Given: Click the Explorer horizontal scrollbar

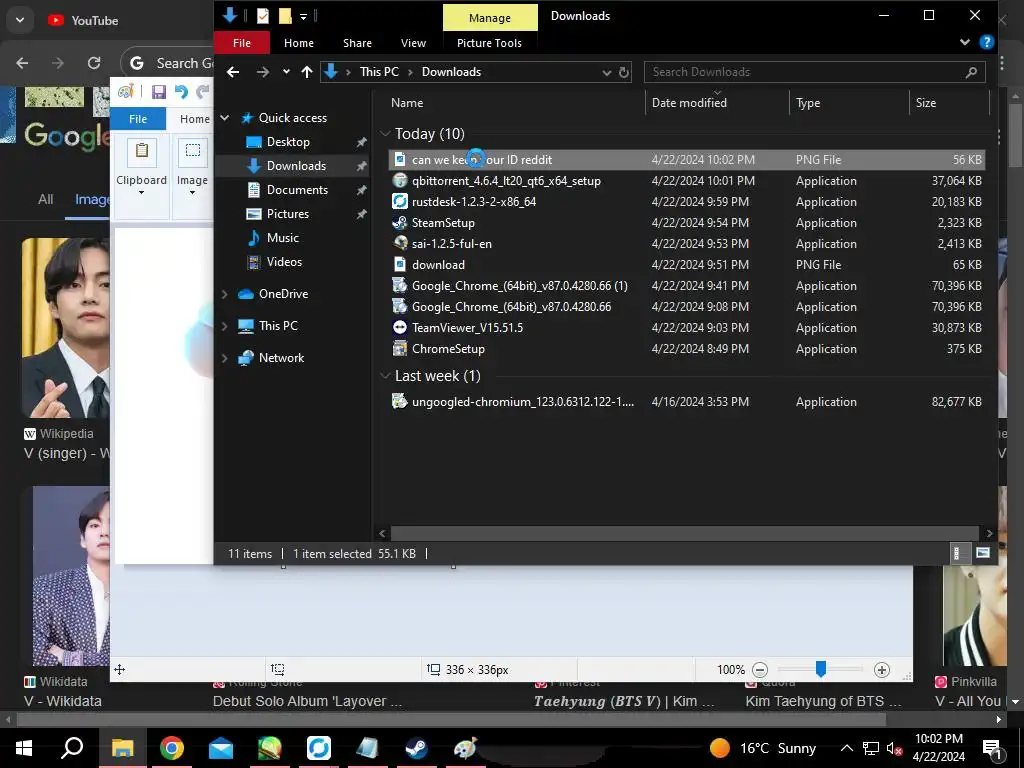Looking at the screenshot, I should point(684,533).
